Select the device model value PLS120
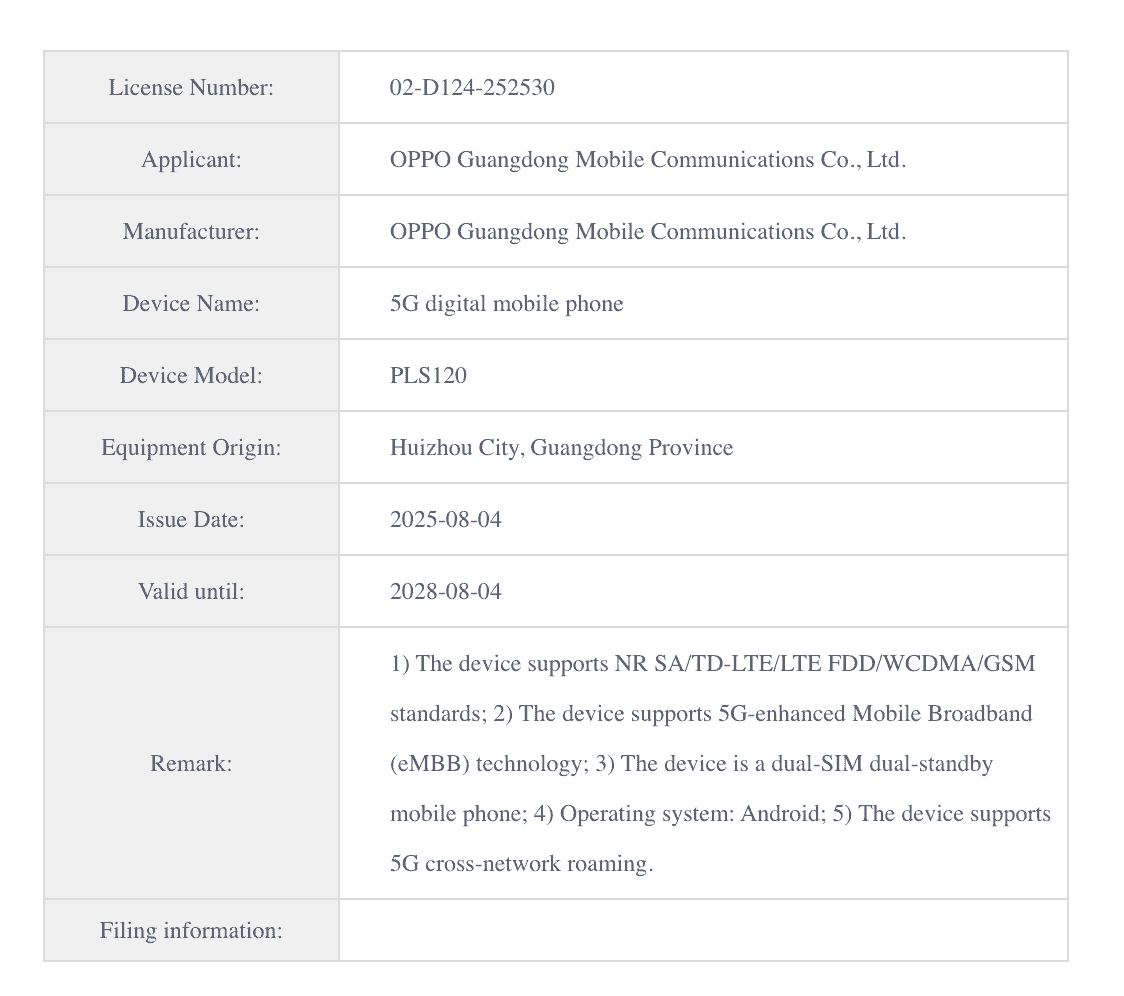The image size is (1124, 996). click(428, 376)
